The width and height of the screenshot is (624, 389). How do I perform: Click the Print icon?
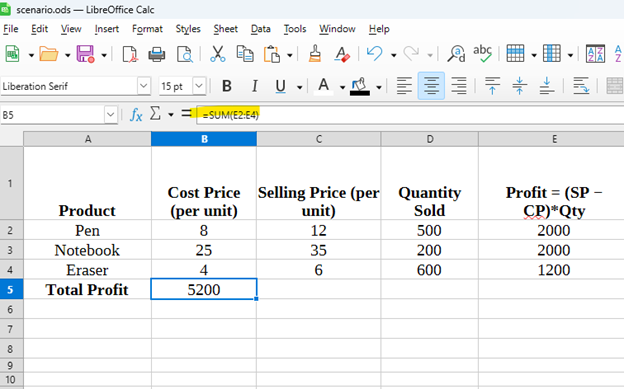click(x=157, y=54)
